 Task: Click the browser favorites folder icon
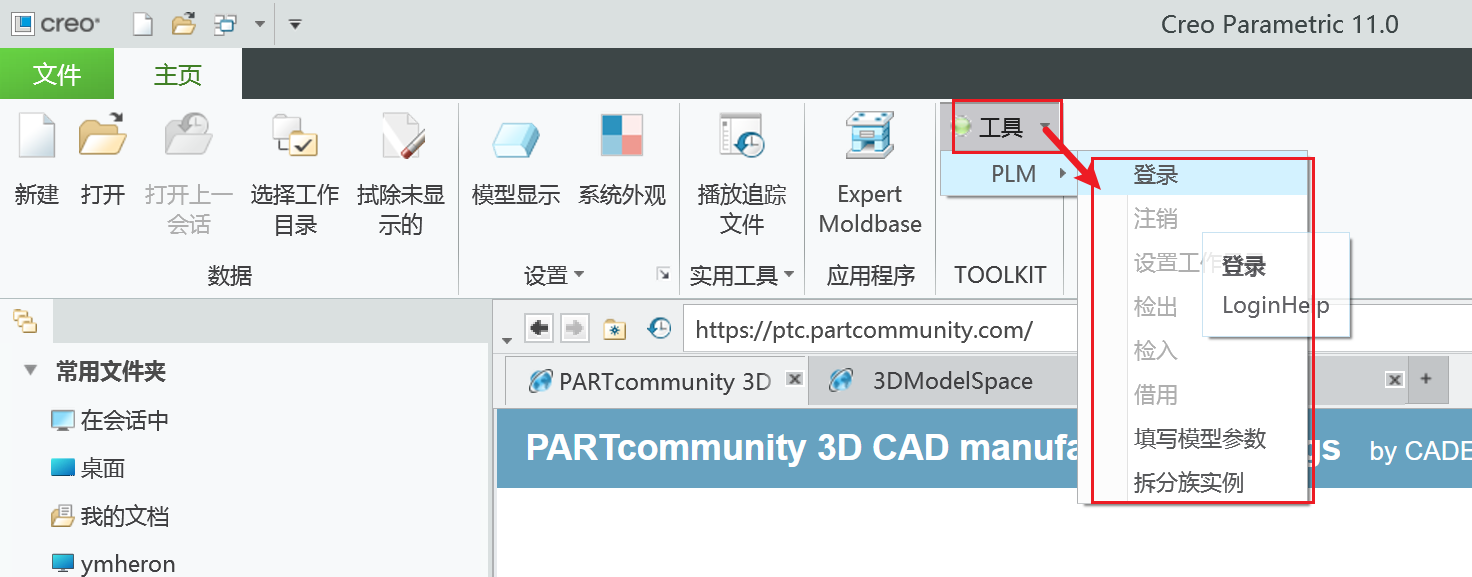click(614, 328)
